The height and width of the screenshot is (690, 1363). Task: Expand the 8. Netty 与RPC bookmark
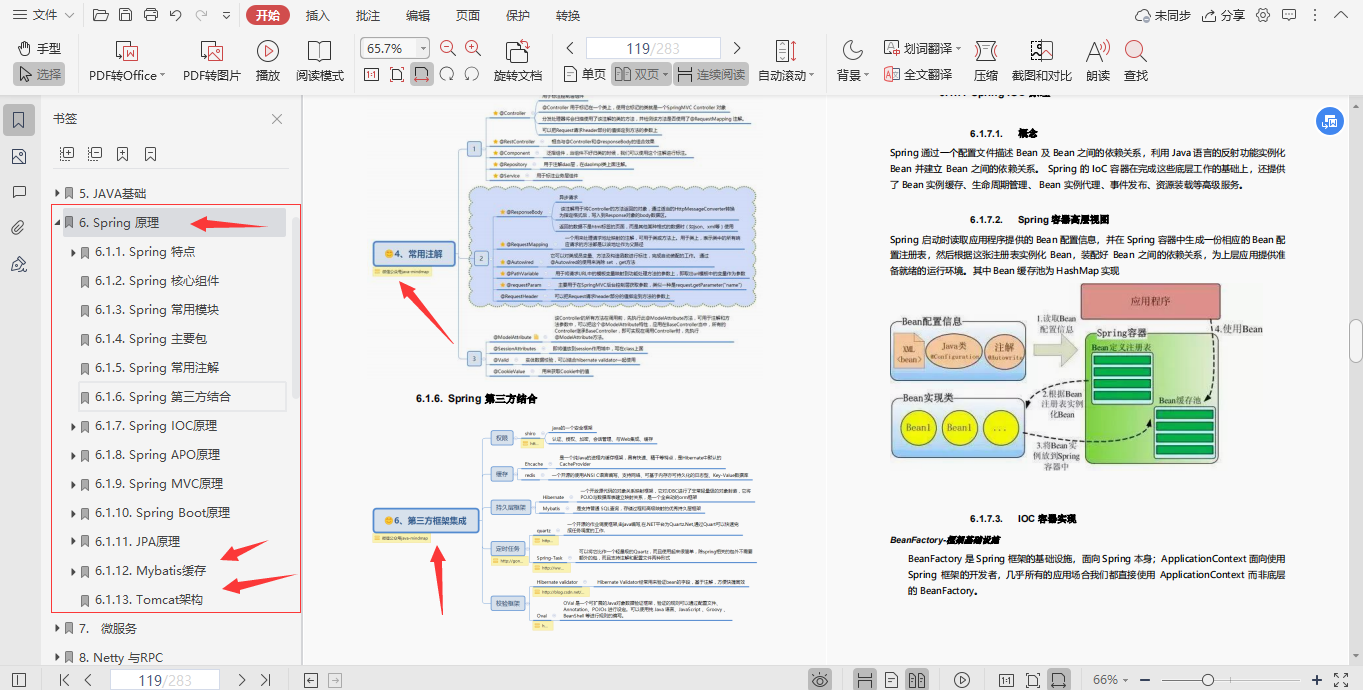(x=58, y=658)
